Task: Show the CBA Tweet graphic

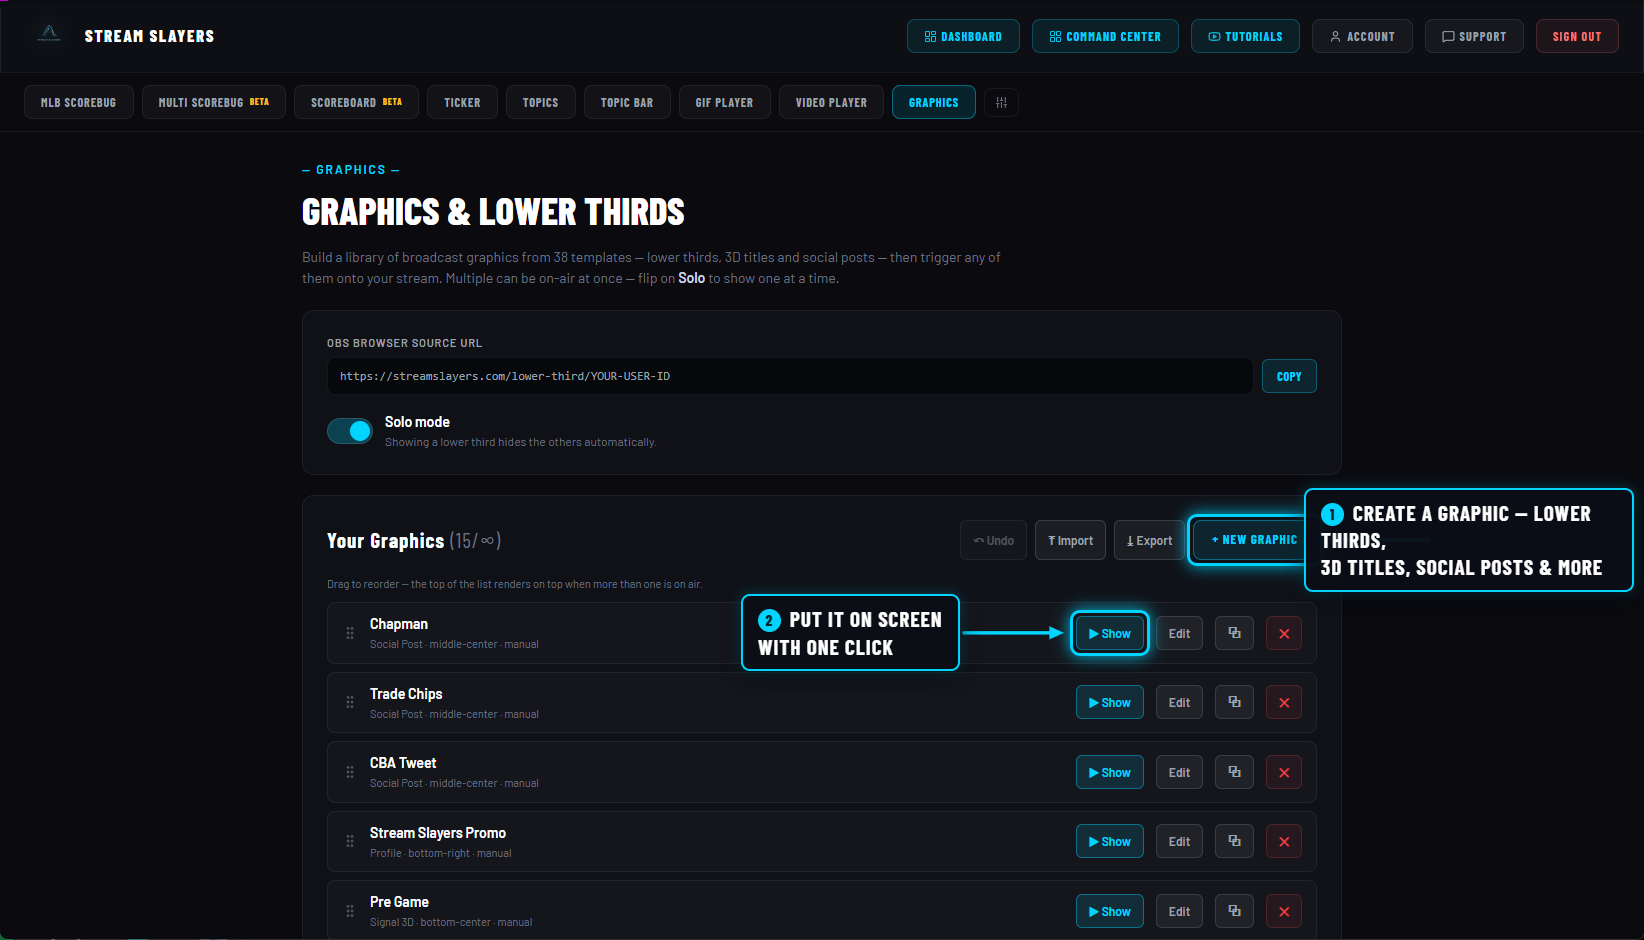Action: [x=1109, y=772]
